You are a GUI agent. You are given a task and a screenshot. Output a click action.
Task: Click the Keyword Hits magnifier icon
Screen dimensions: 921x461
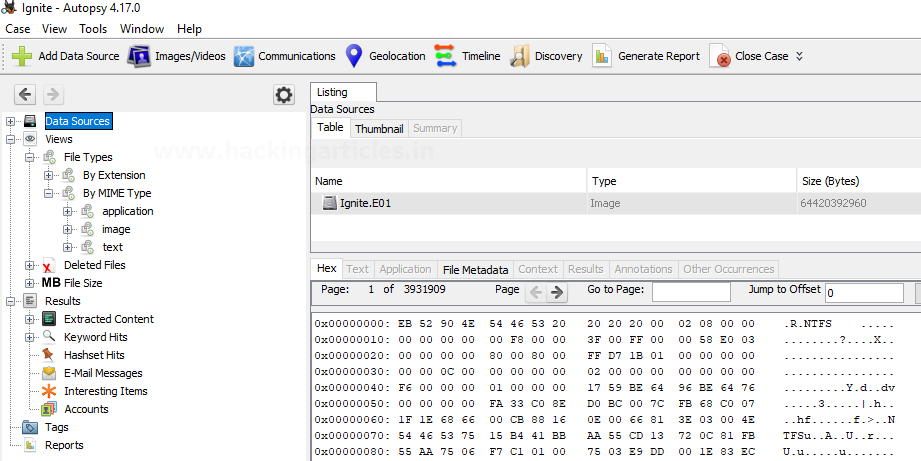pos(49,337)
